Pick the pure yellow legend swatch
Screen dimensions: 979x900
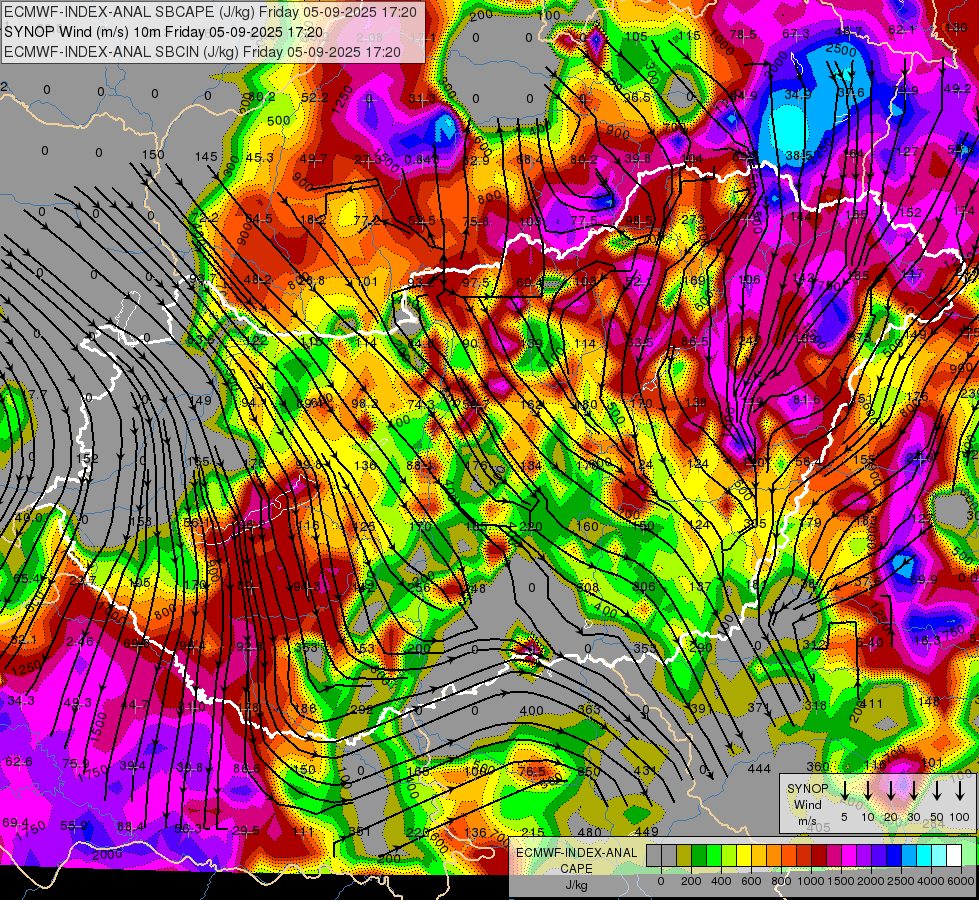pos(744,856)
